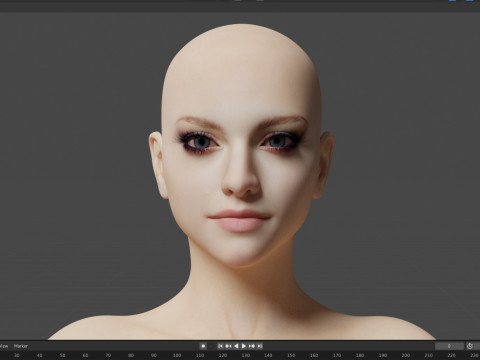The height and width of the screenshot is (360, 480).
Task: Click the current frame number field
Action: pos(449,346)
